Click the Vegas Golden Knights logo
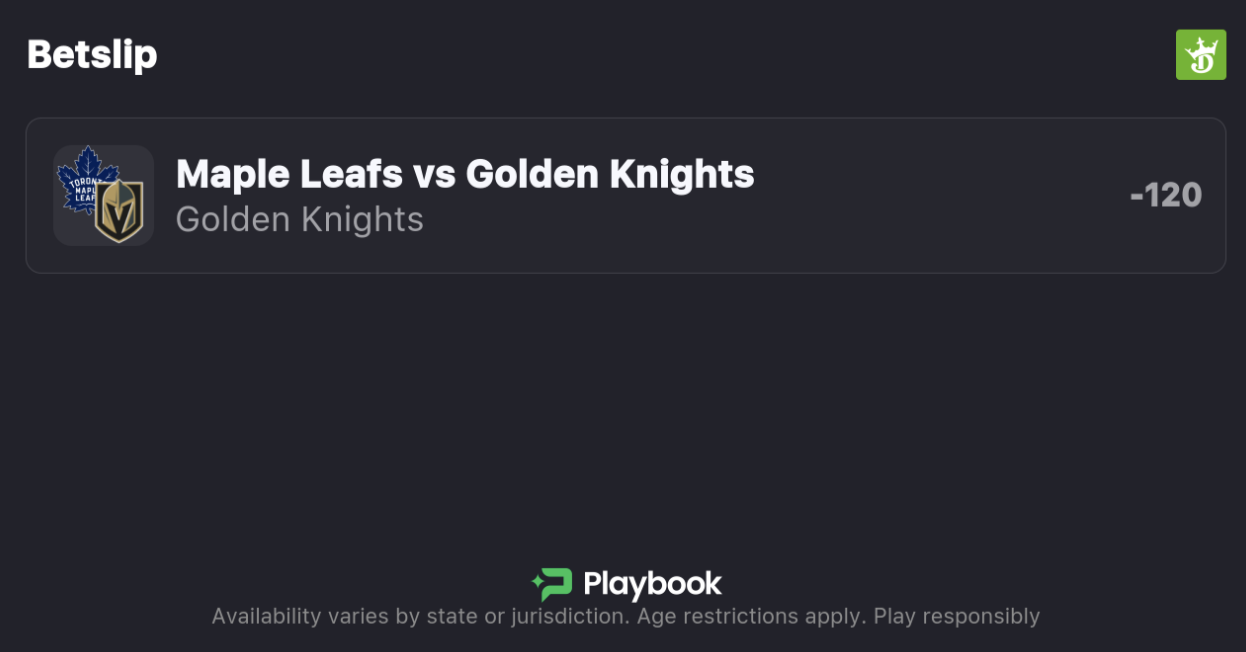This screenshot has width=1246, height=652. tap(119, 211)
